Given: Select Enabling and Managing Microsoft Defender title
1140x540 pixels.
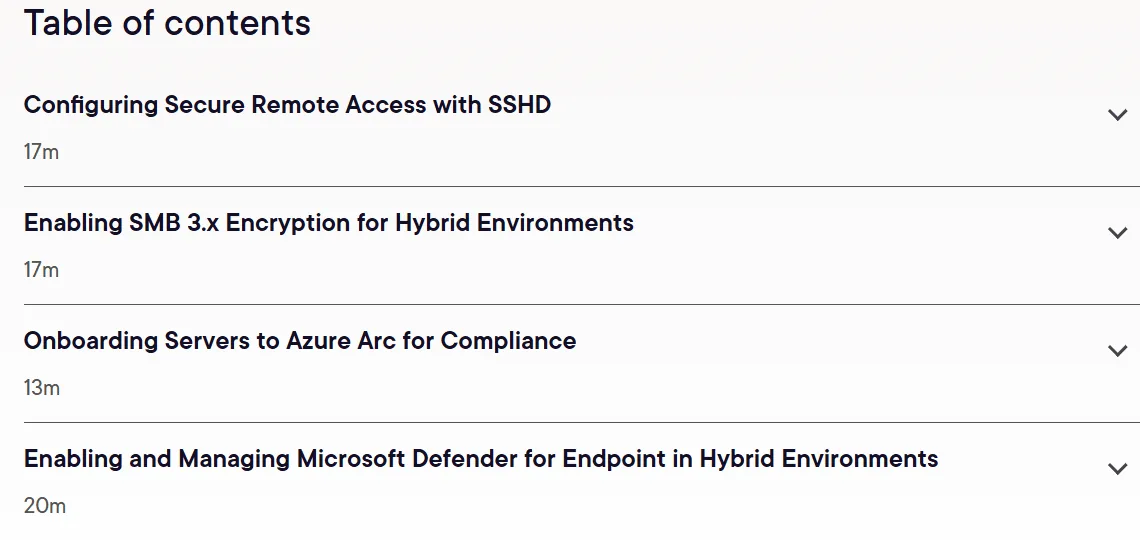Looking at the screenshot, I should pos(481,459).
